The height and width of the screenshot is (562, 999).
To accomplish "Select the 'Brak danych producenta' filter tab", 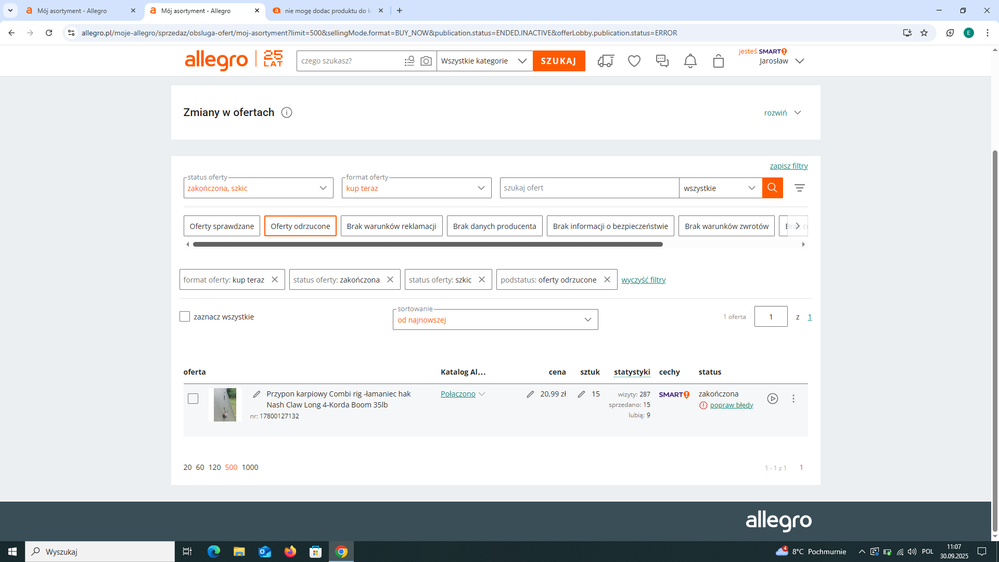I will click(494, 226).
